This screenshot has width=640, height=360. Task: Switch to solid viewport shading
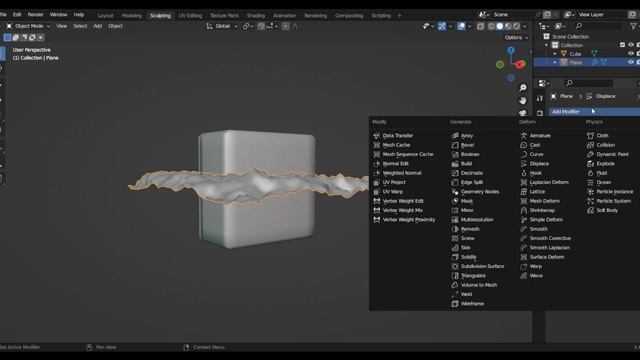click(500, 26)
